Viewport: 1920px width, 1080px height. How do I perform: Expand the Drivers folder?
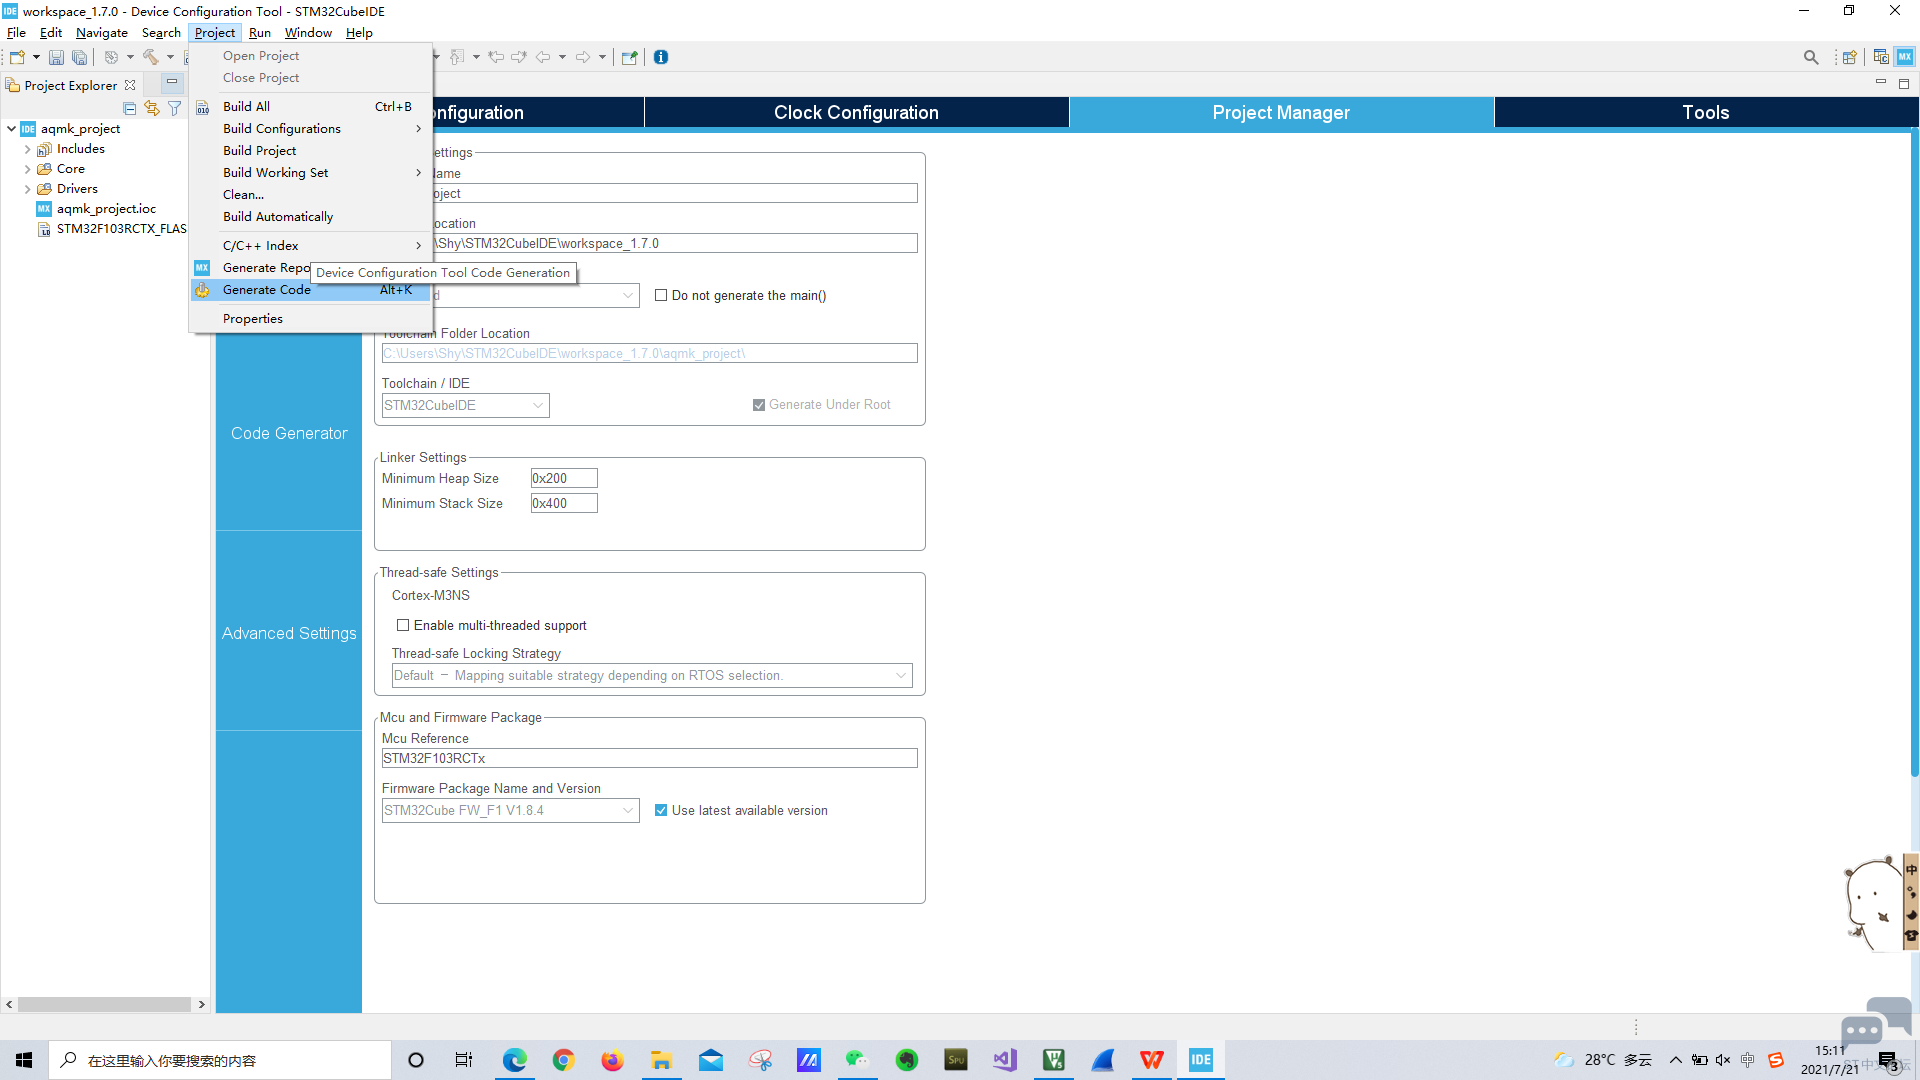tap(27, 189)
